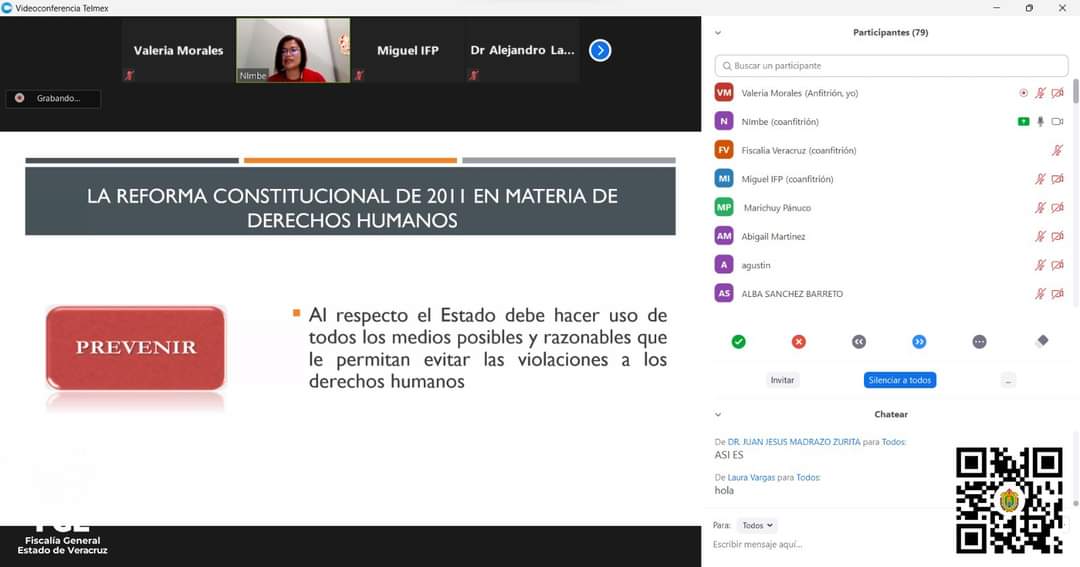Select ALBA SANCHEZ BARRETO participant entry
This screenshot has height=567, width=1080.
[x=791, y=294]
